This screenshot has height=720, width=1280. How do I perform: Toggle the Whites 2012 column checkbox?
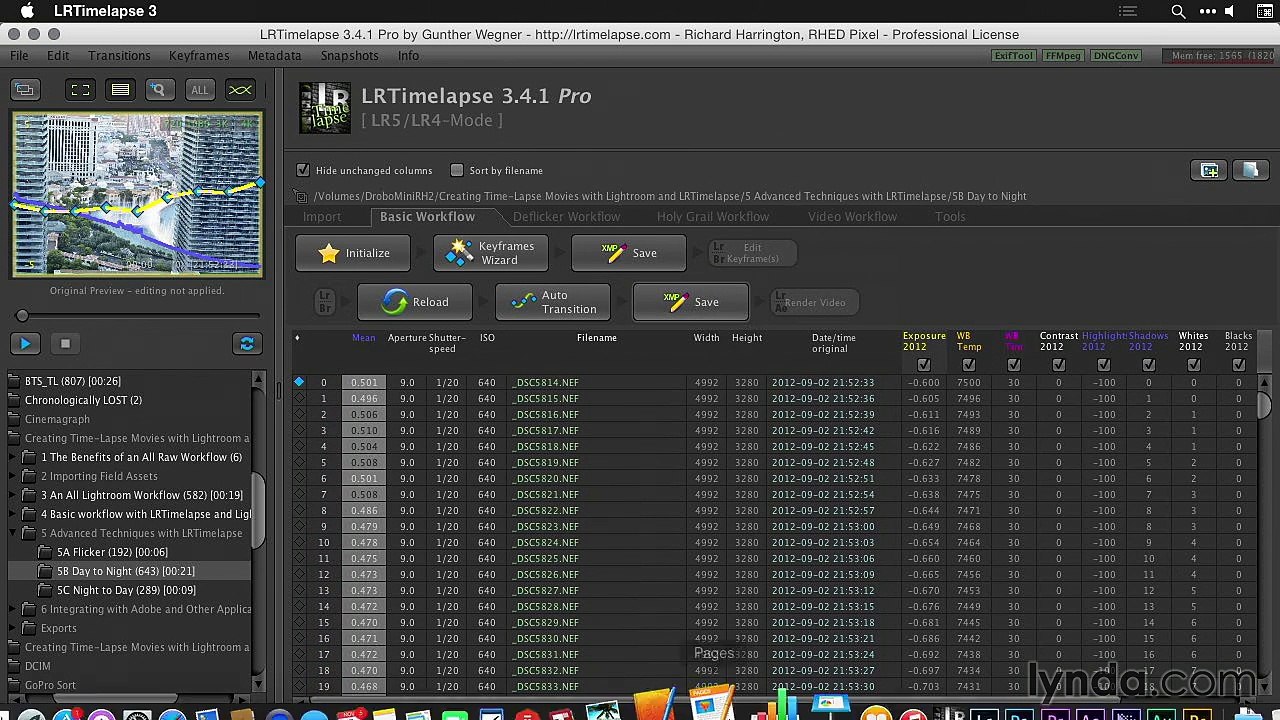1194,365
